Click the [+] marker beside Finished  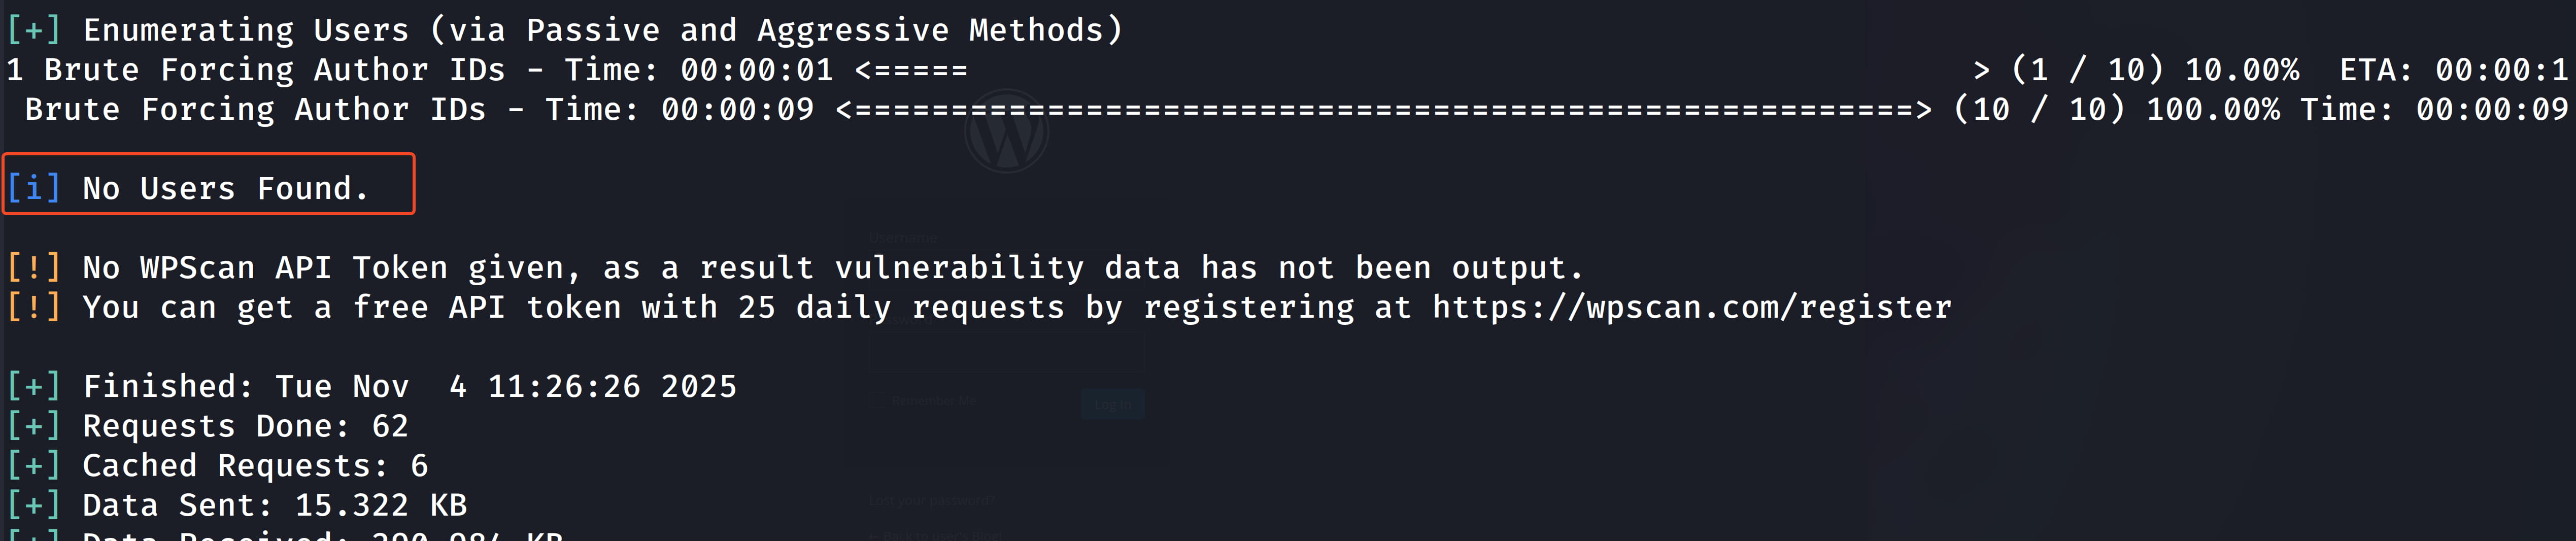pos(34,386)
